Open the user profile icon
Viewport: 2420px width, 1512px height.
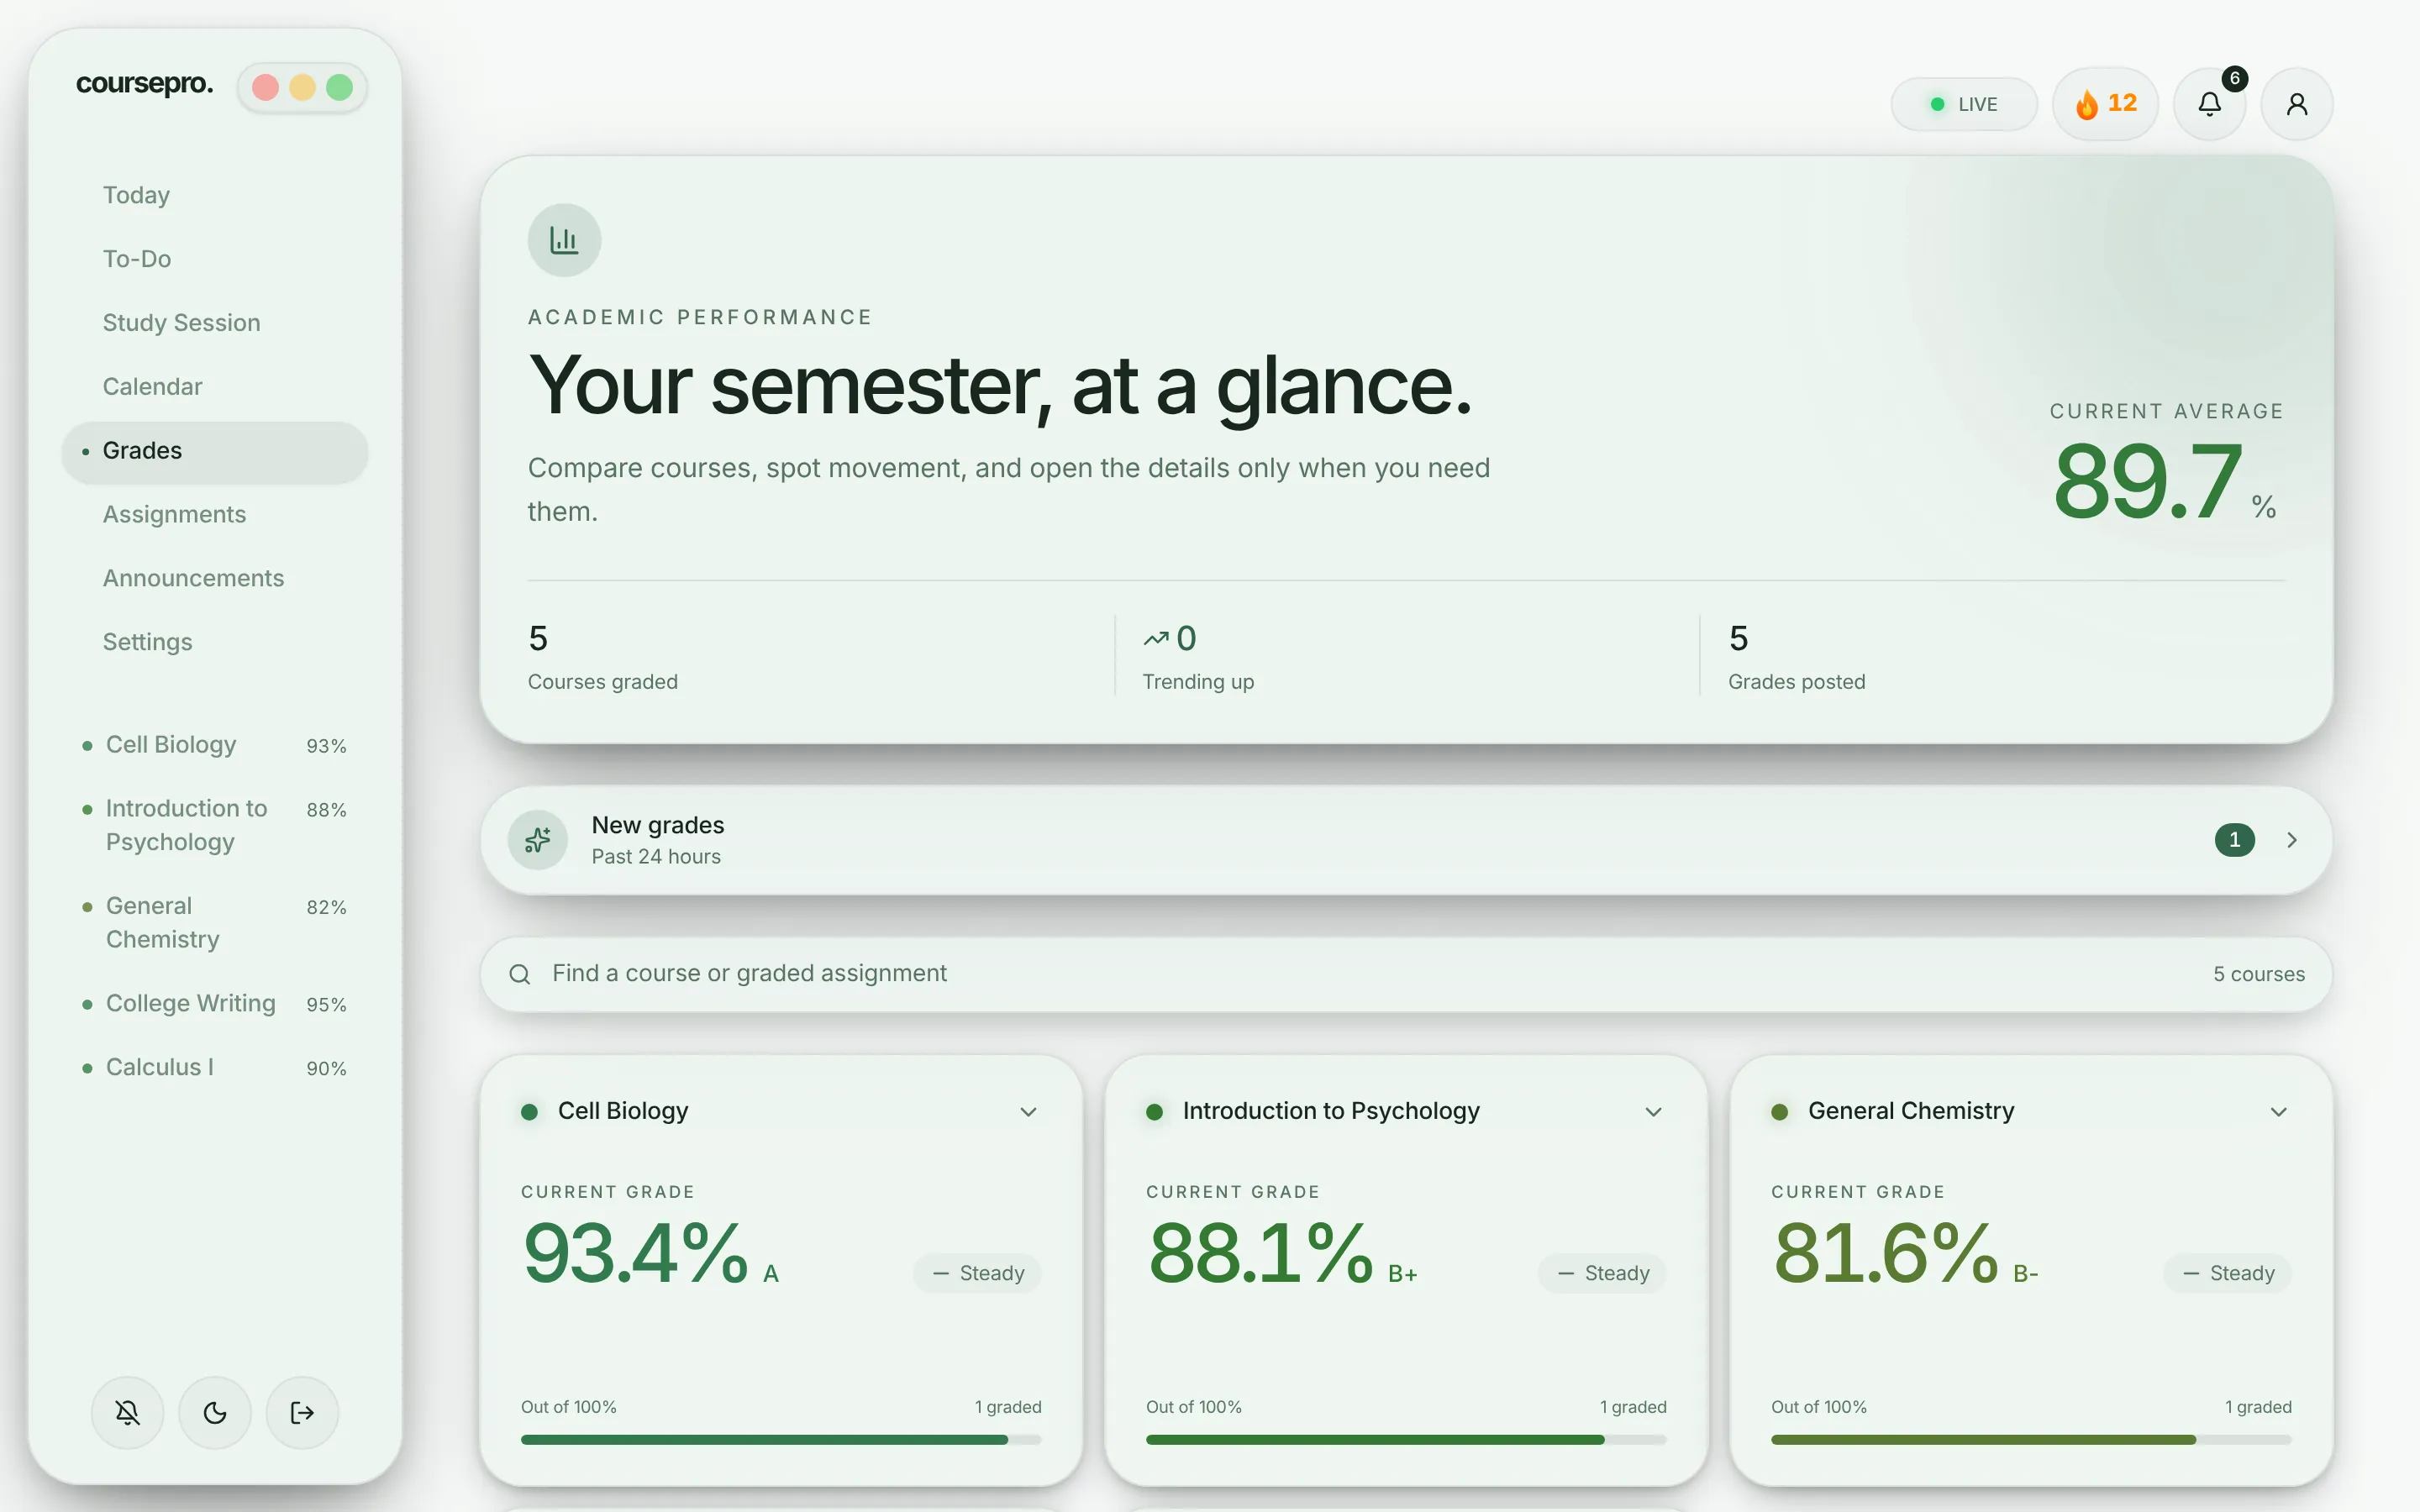coord(2297,104)
